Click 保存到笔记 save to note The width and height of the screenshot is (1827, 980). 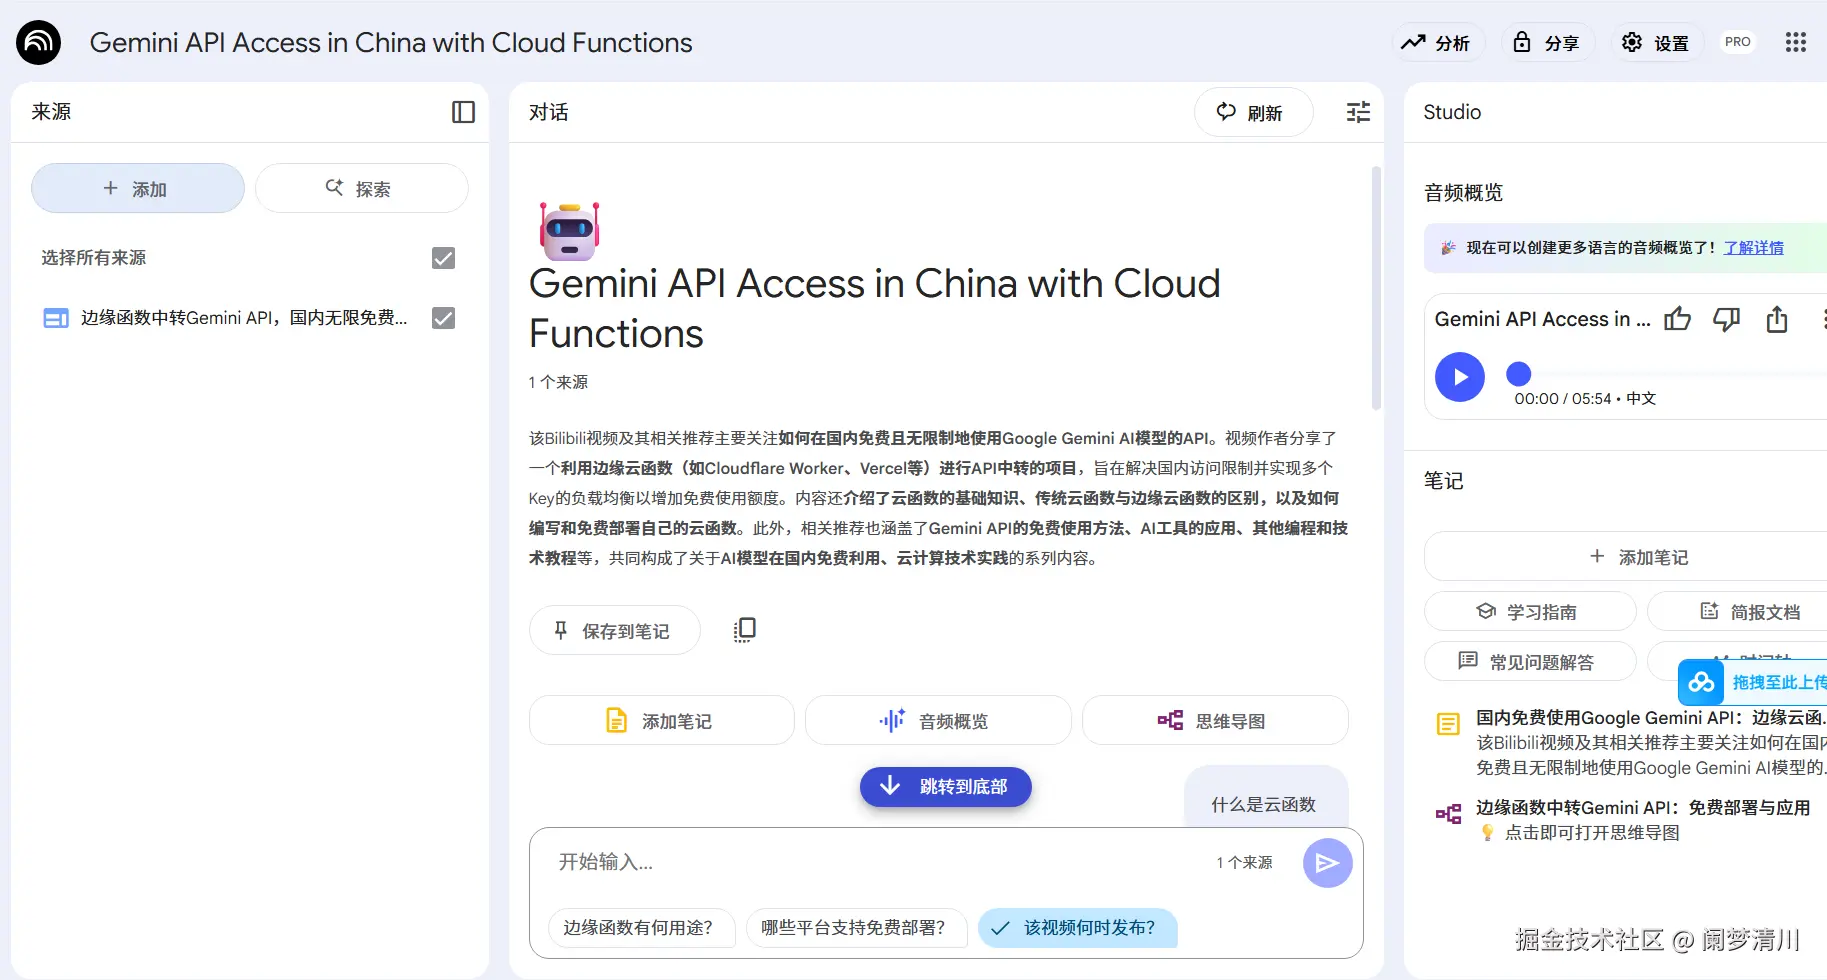(614, 631)
